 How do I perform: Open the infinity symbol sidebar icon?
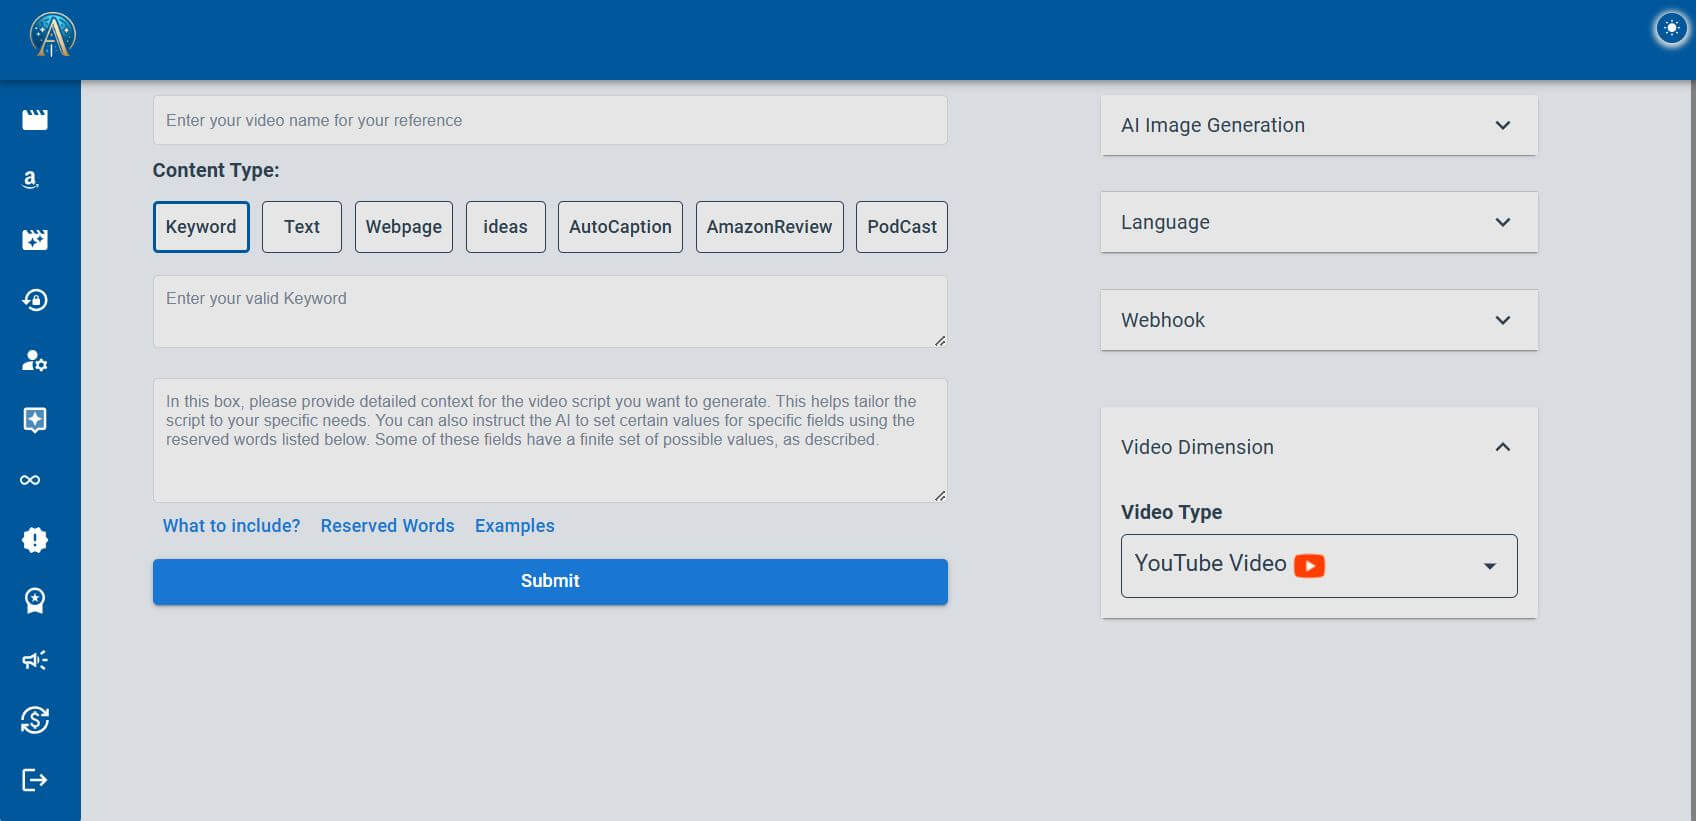(31, 480)
